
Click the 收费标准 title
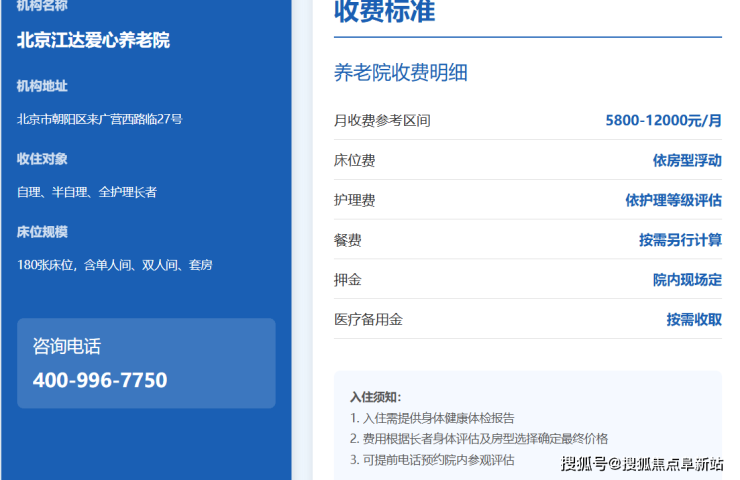point(385,11)
